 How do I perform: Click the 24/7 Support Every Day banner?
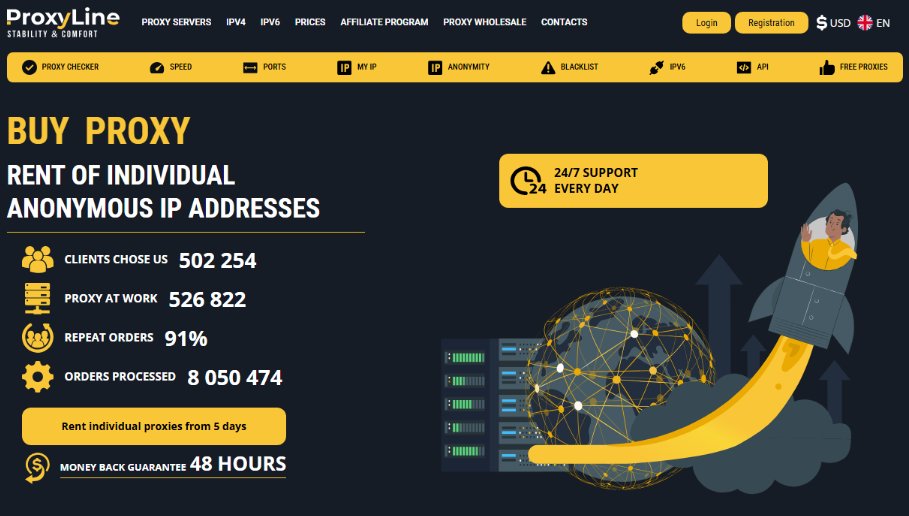click(x=633, y=181)
